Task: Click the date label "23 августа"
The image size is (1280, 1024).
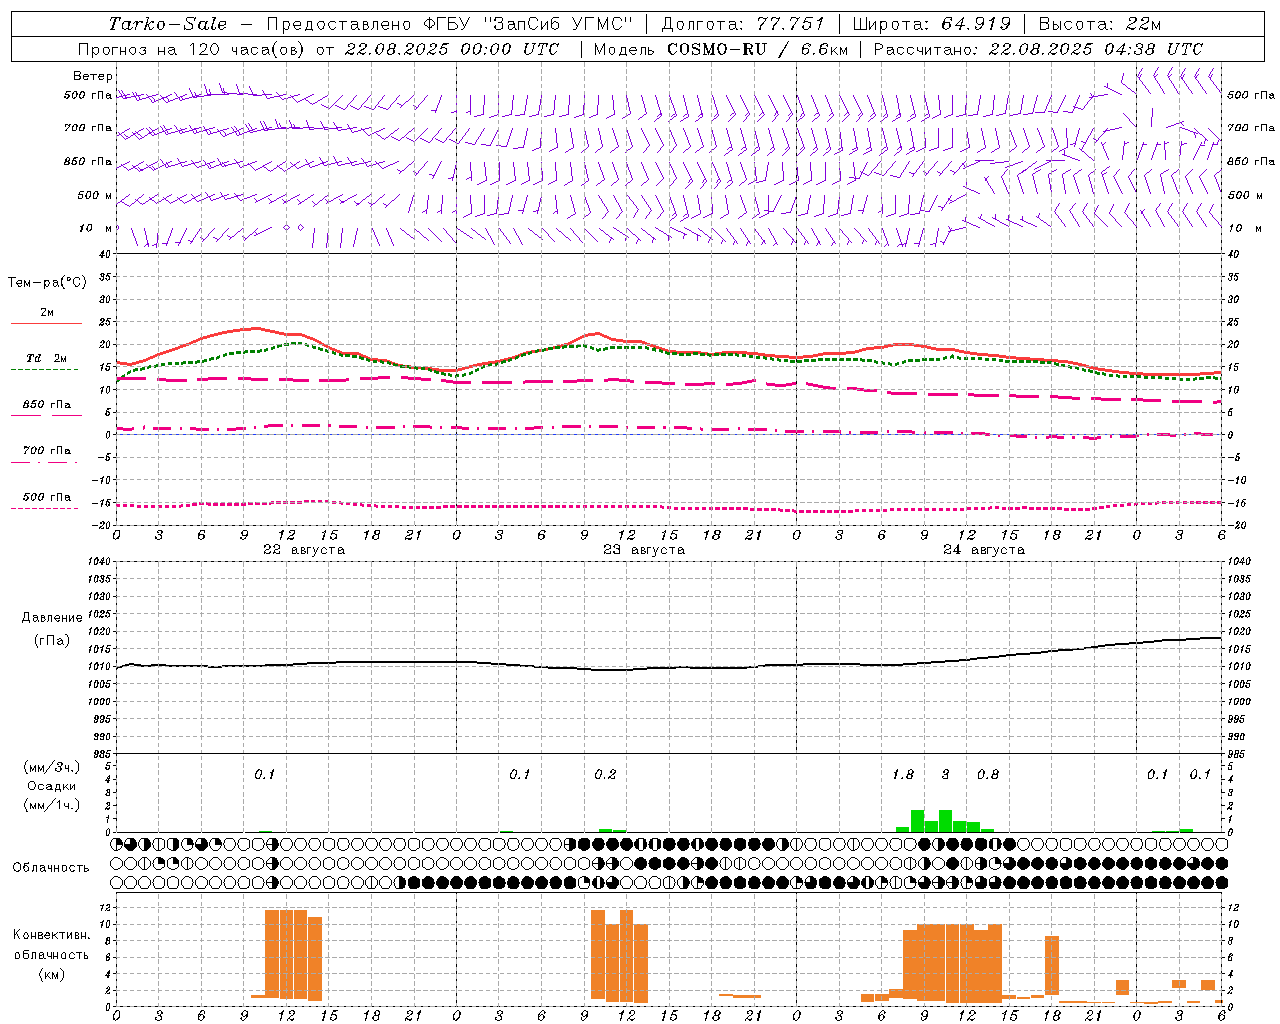Action: pyautogui.click(x=644, y=550)
